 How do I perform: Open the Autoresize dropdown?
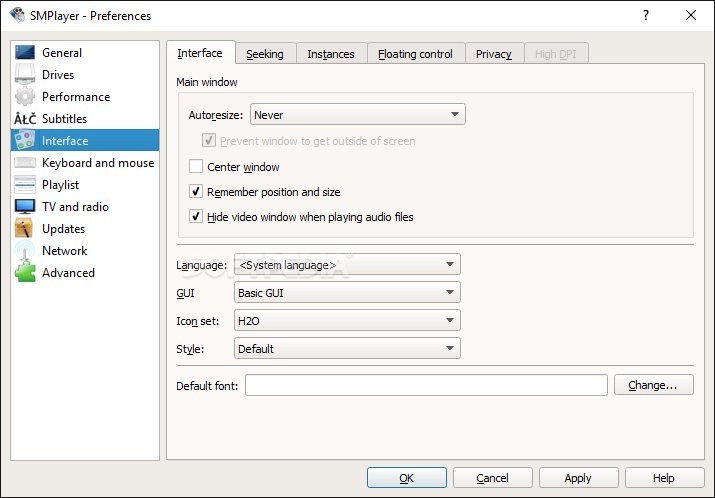click(x=358, y=114)
